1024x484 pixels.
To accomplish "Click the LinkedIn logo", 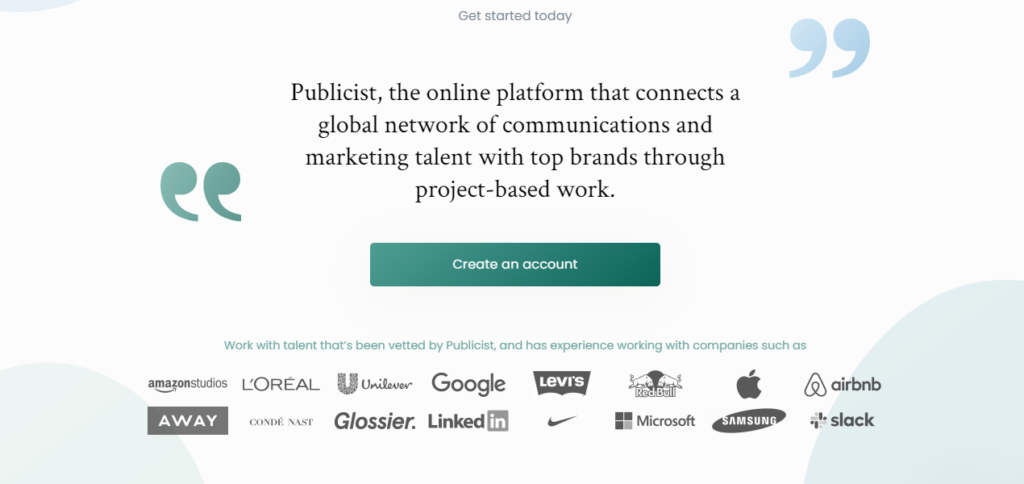I will point(468,421).
